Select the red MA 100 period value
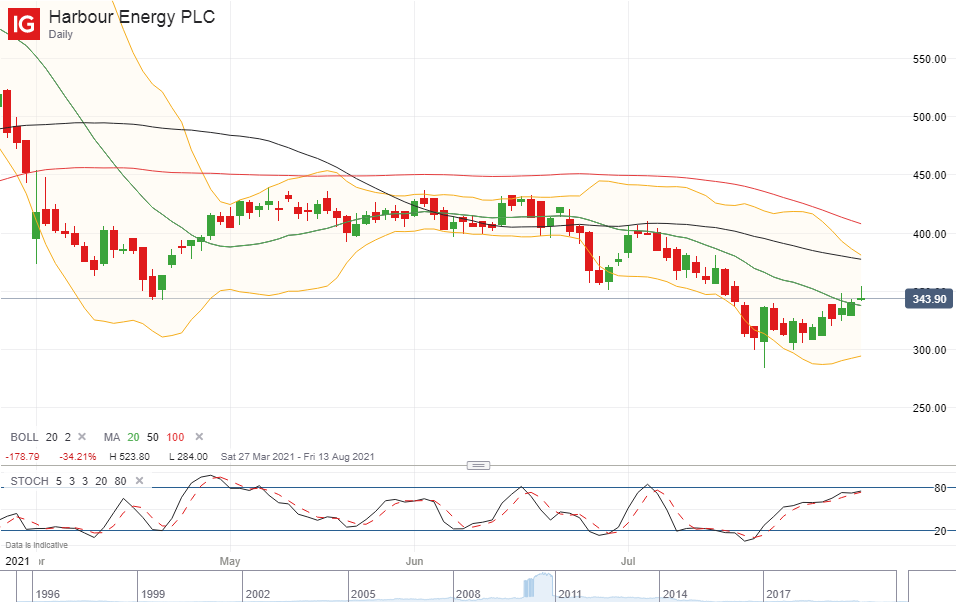This screenshot has width=956, height=602. click(175, 437)
